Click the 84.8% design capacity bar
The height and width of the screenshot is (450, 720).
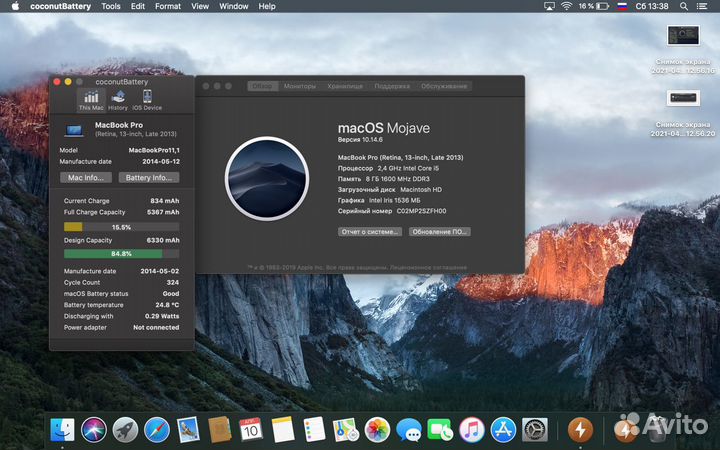click(121, 253)
